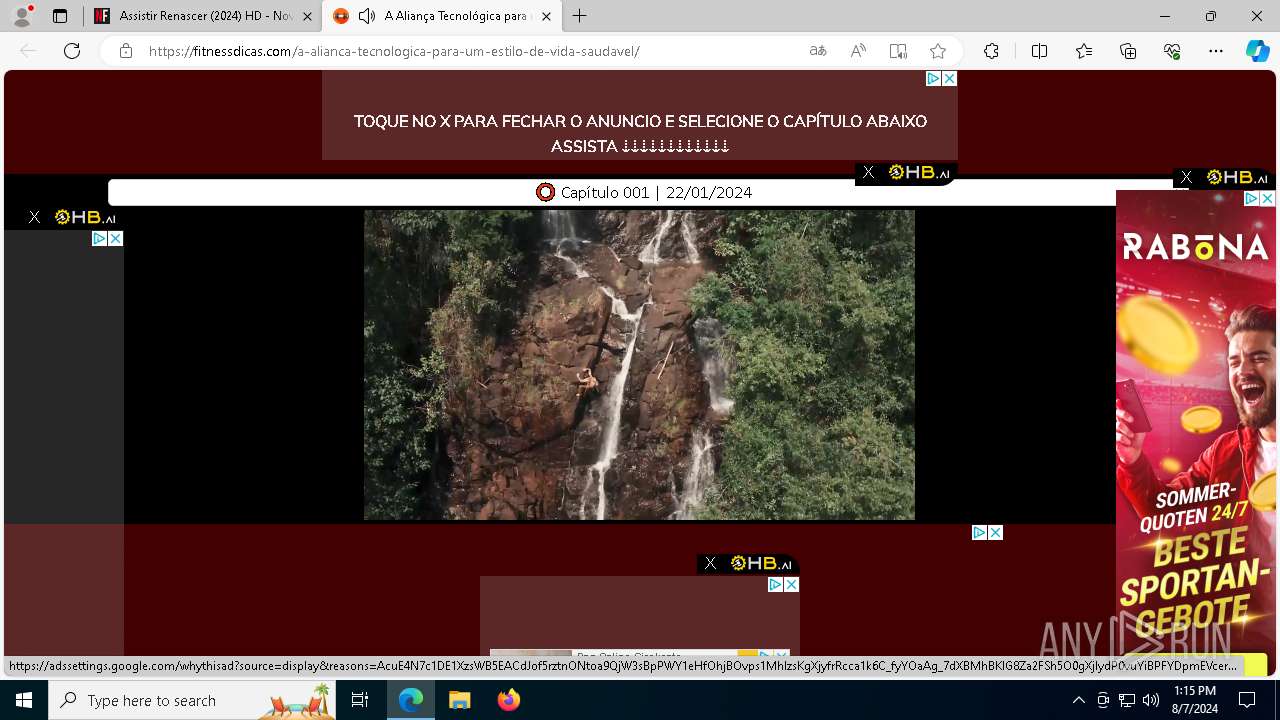Close the Rabona sports betting ad
The width and height of the screenshot is (1280, 720).
click(x=1268, y=199)
